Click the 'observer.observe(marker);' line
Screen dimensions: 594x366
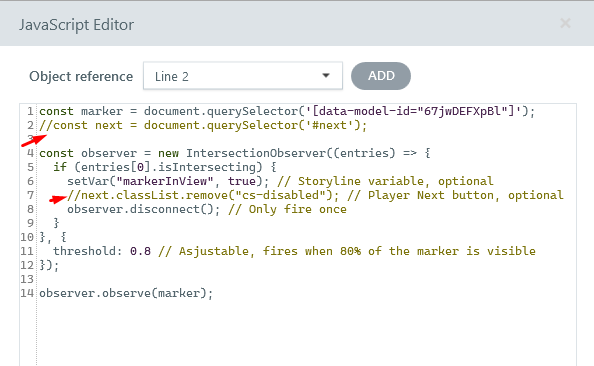tap(126, 293)
